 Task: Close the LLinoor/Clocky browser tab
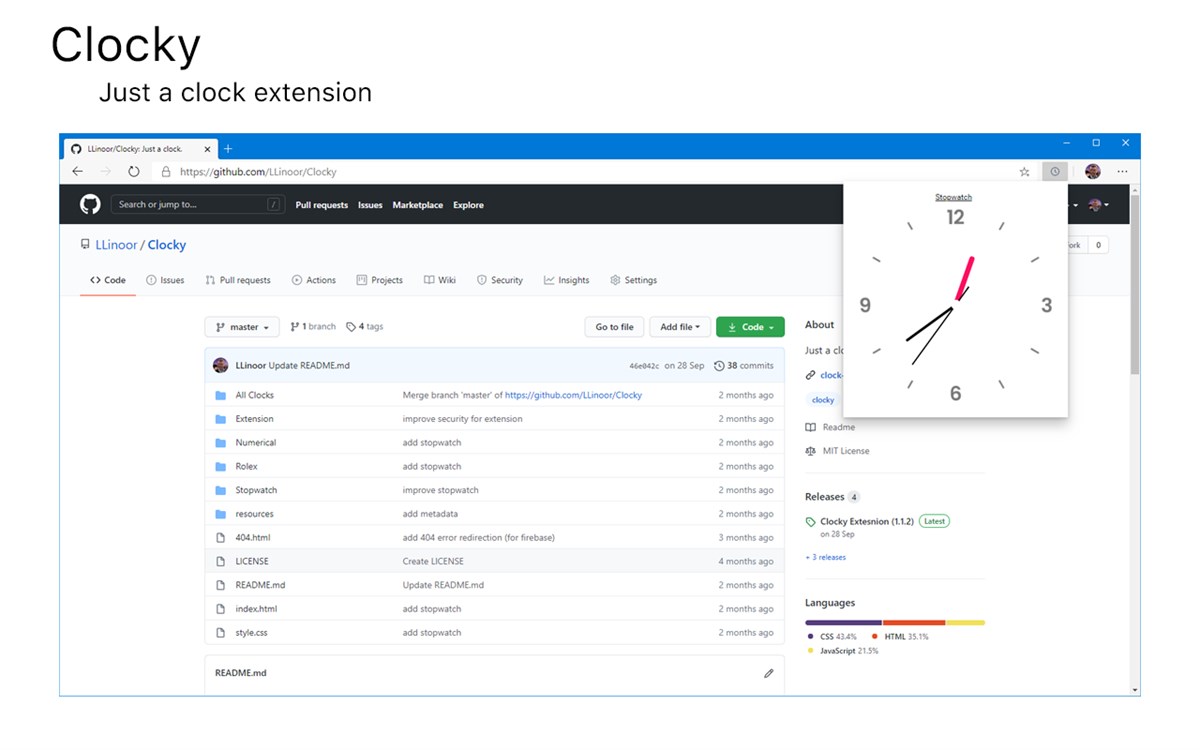click(208, 149)
